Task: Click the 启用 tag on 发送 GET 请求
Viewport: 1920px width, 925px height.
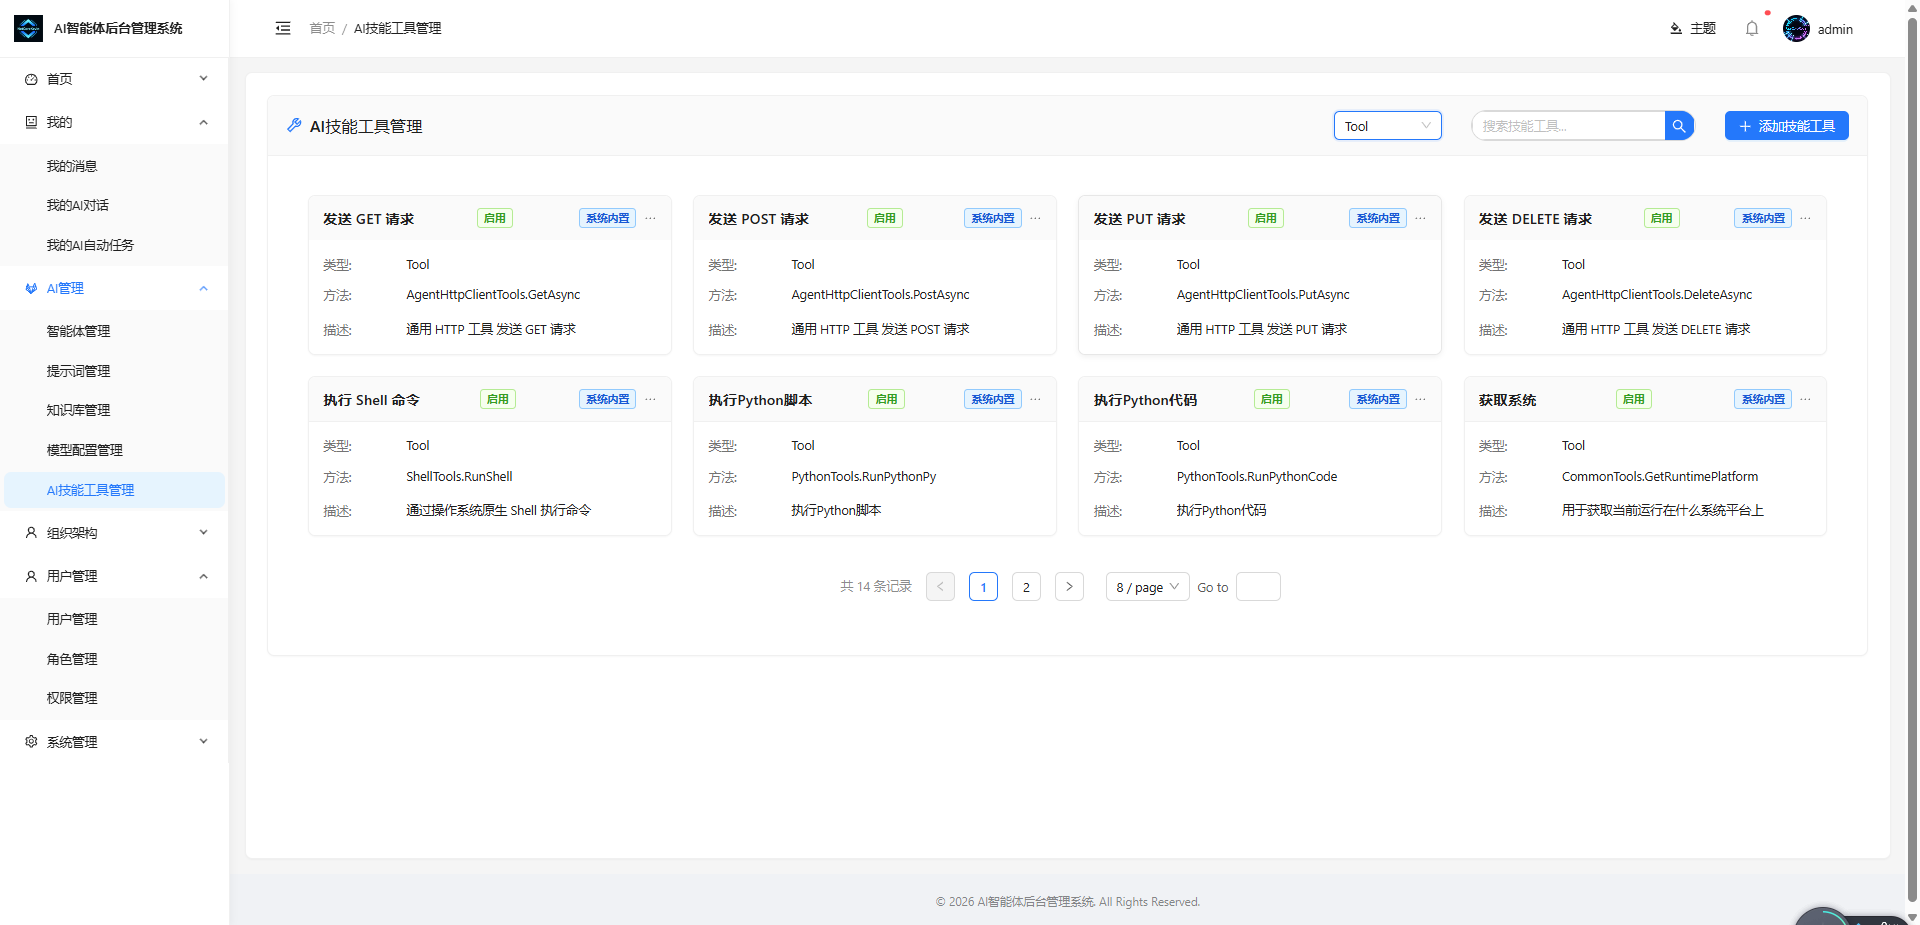Action: tap(495, 218)
